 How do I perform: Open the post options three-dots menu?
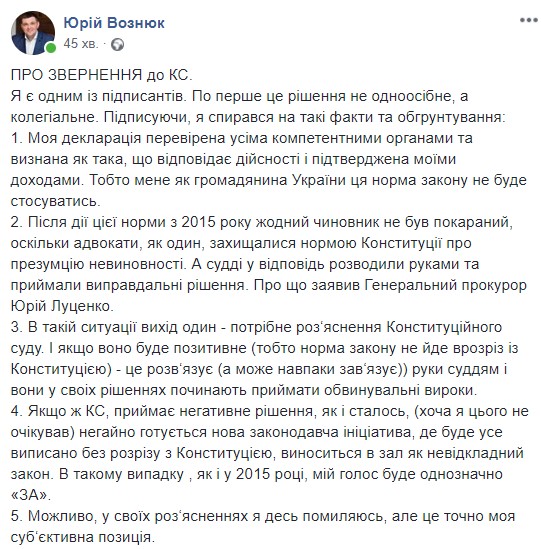[x=528, y=20]
